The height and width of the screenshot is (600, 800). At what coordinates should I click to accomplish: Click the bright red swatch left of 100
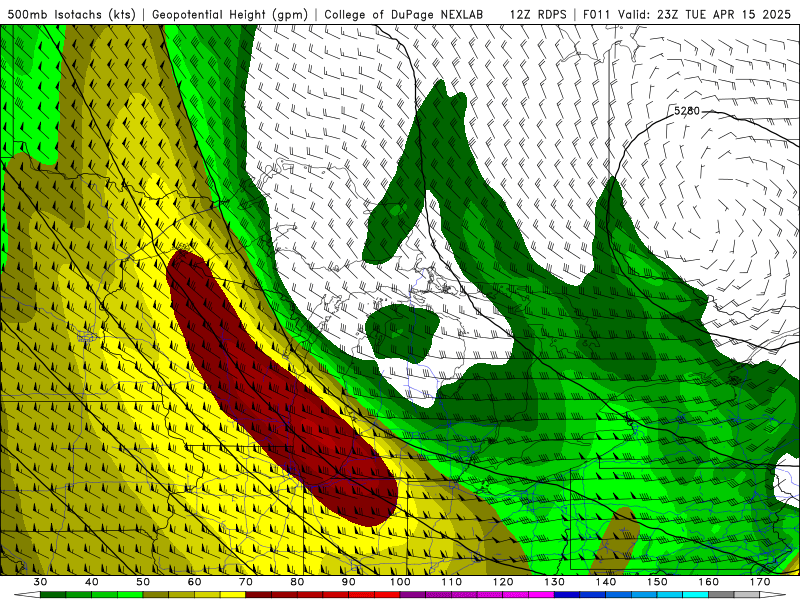tap(387, 595)
